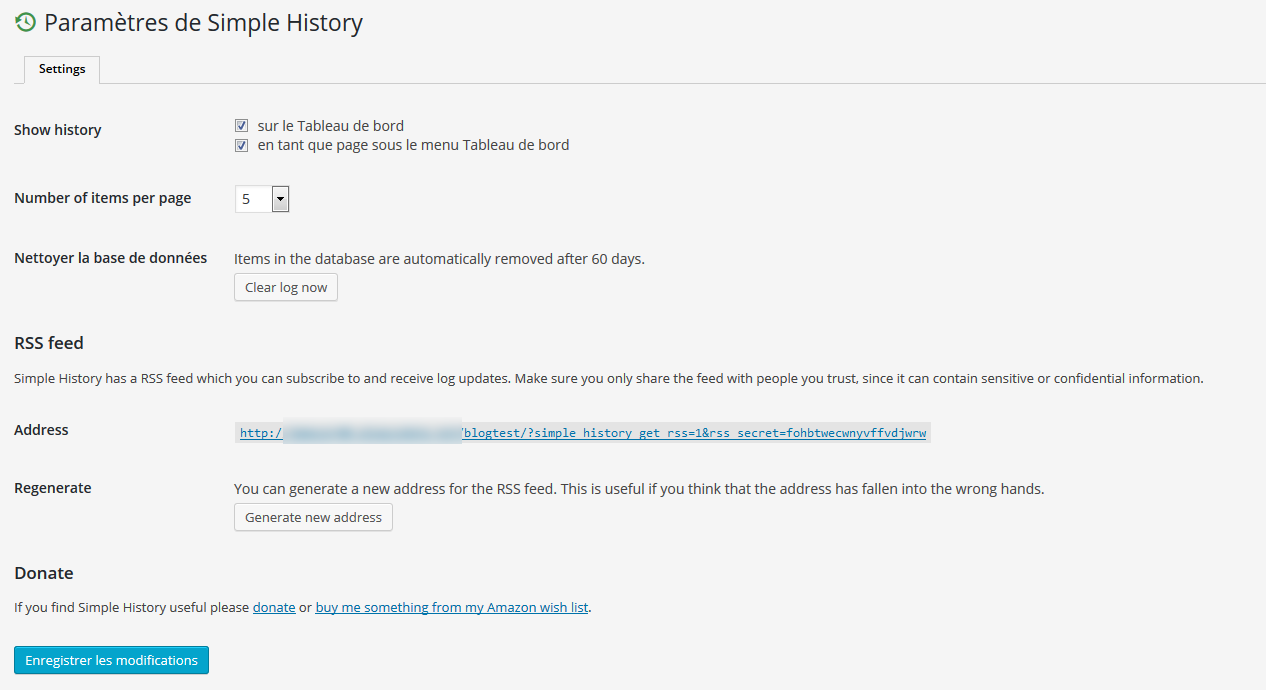This screenshot has width=1266, height=690.
Task: Follow the donate link
Action: click(274, 607)
